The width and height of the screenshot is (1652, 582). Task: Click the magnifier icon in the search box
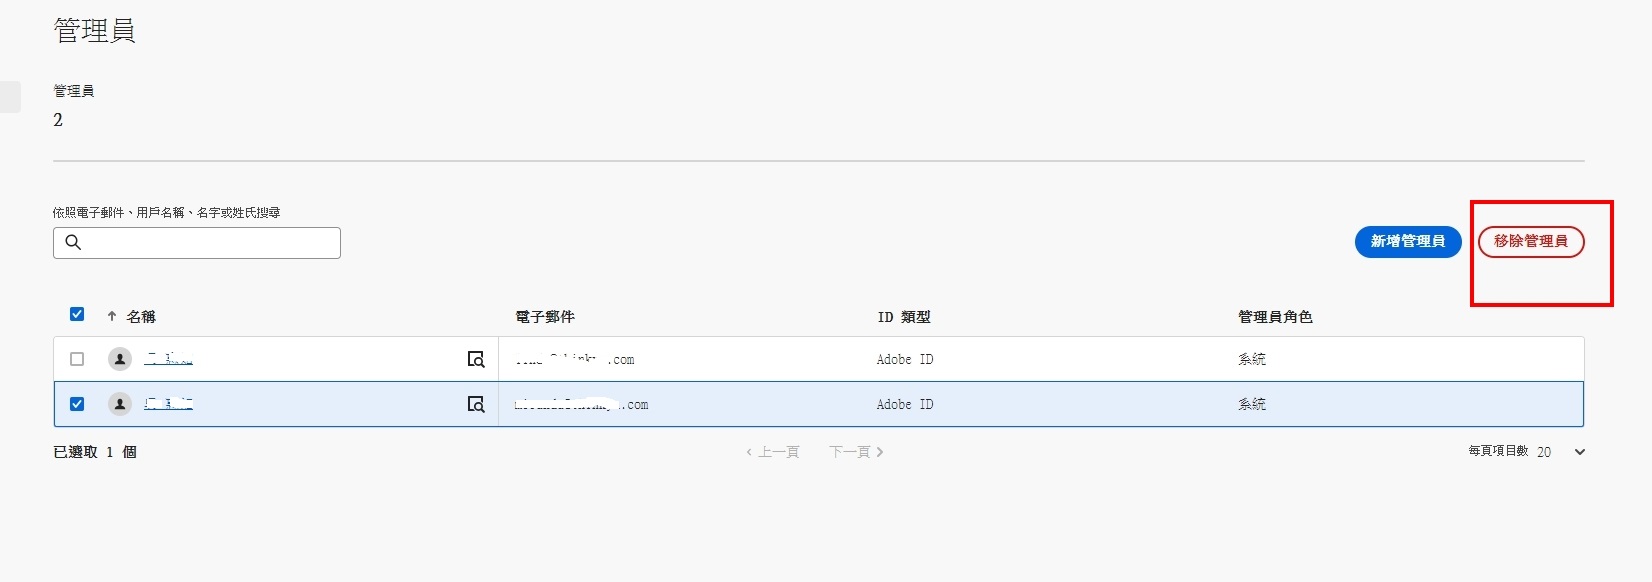click(x=73, y=242)
